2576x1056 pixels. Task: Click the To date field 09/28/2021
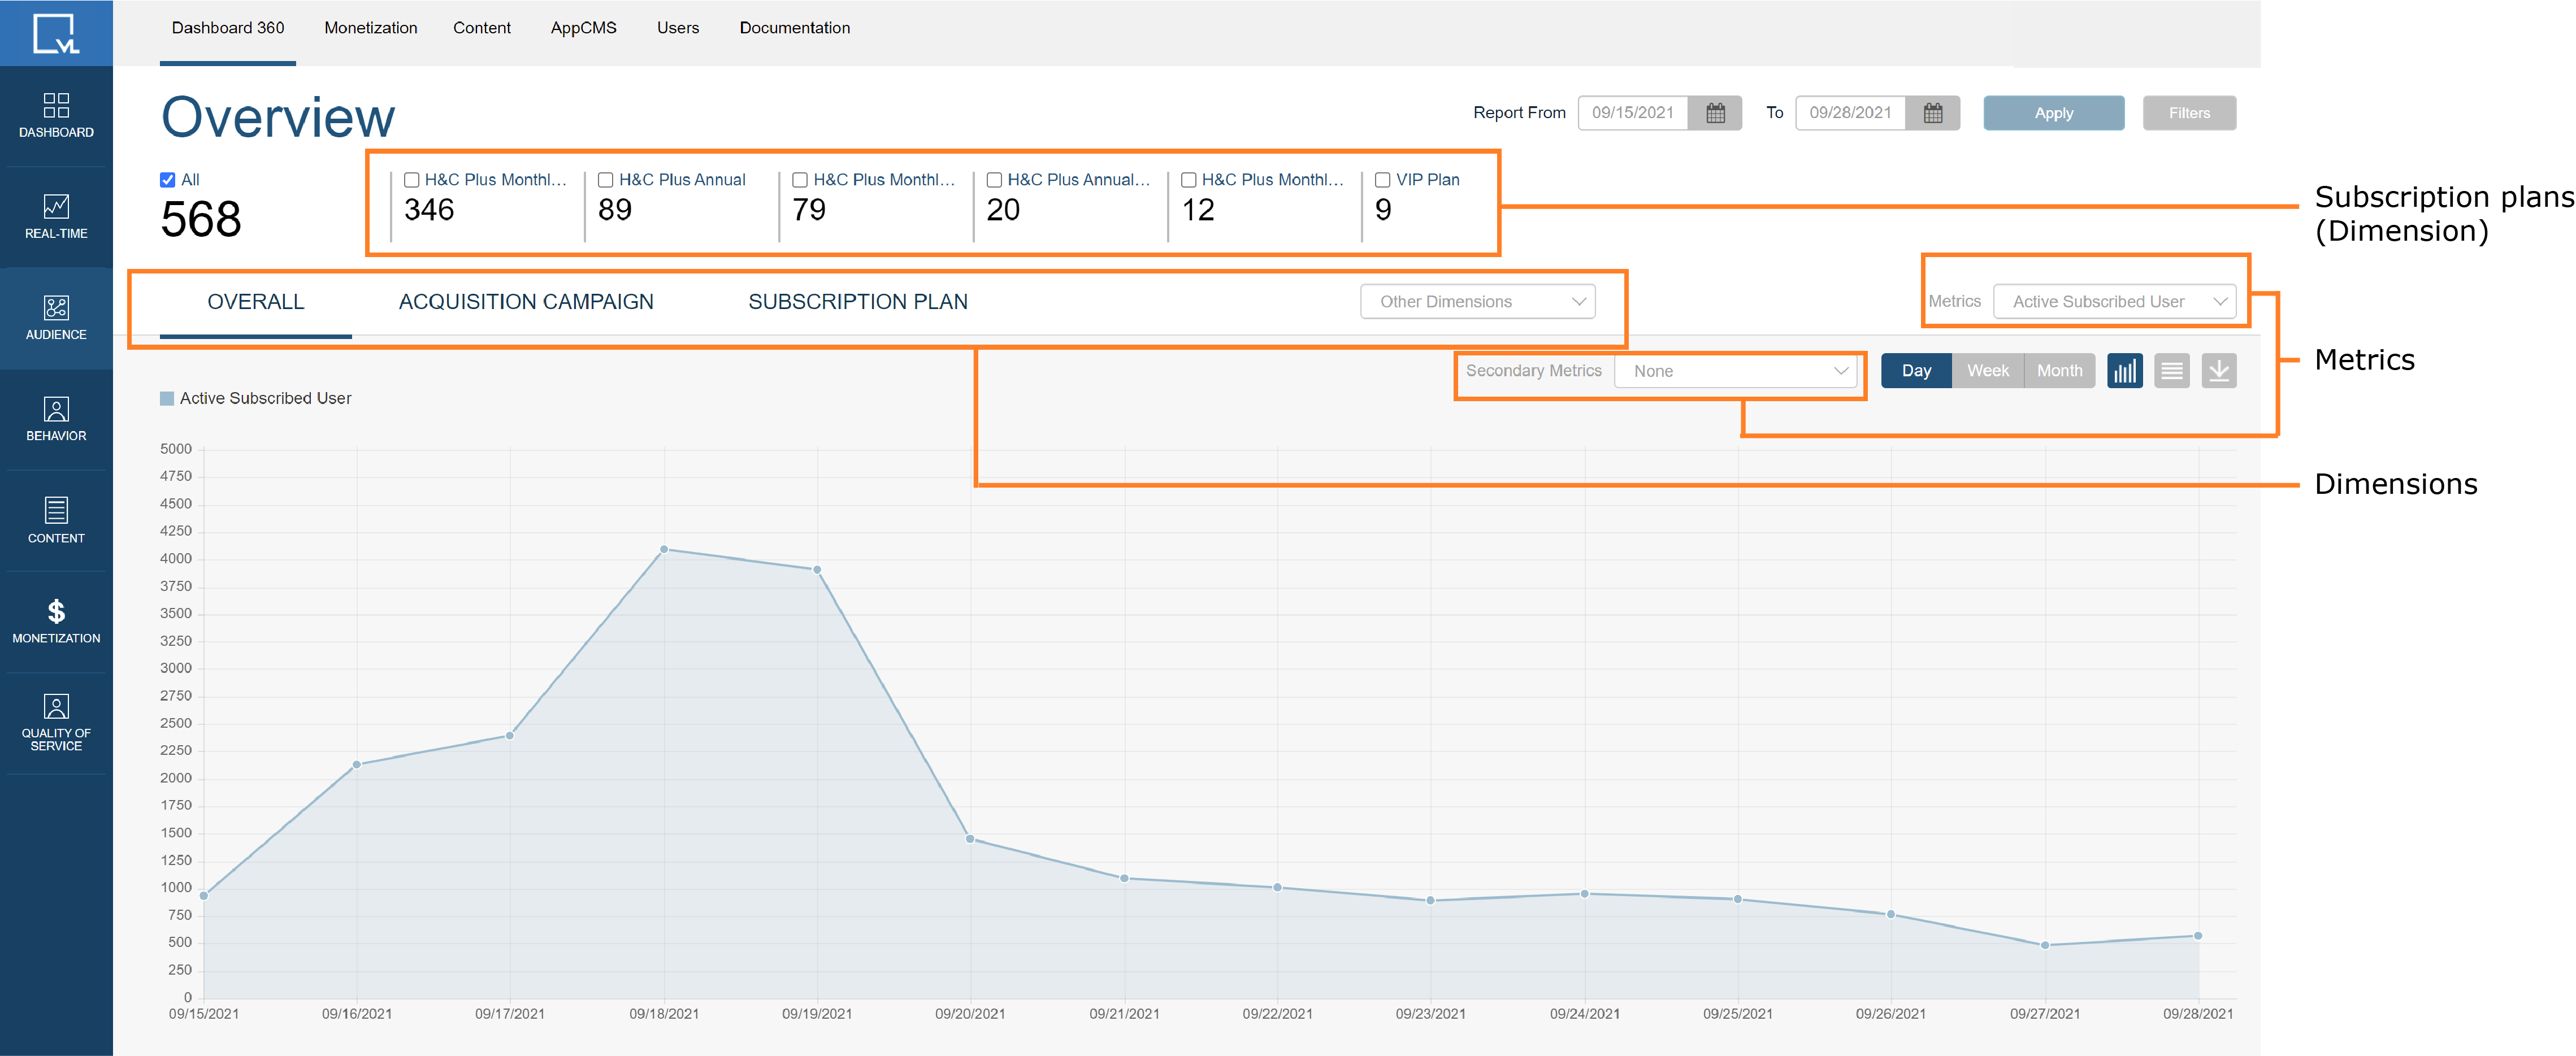tap(1850, 113)
